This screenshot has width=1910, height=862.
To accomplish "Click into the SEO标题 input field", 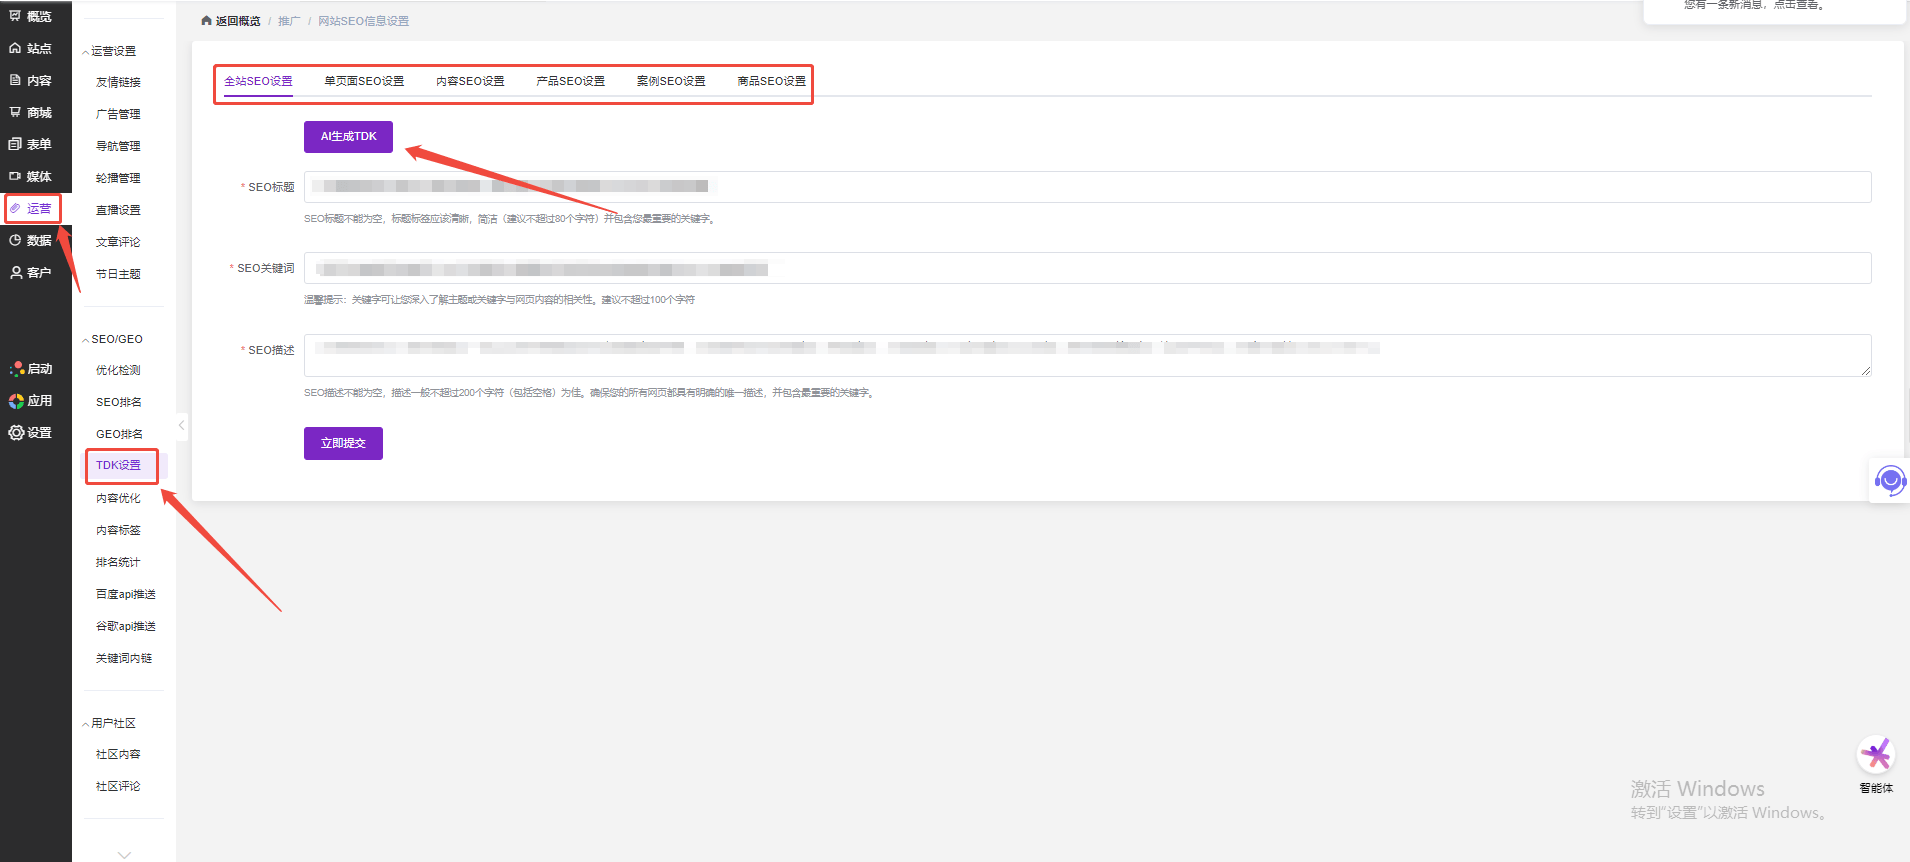I will click(x=1087, y=187).
